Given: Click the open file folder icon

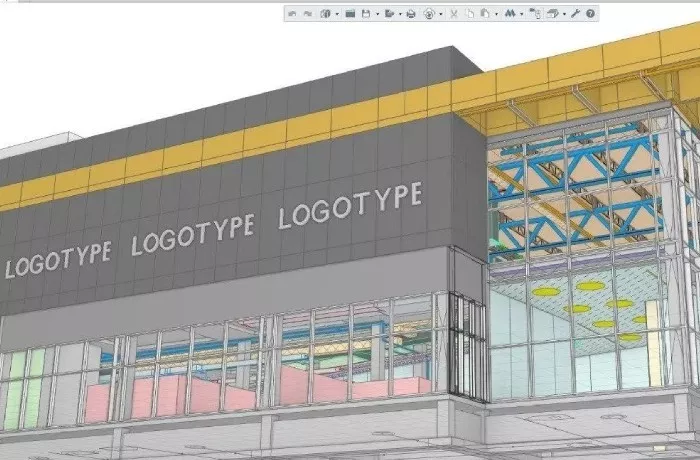Looking at the screenshot, I should click(350, 14).
